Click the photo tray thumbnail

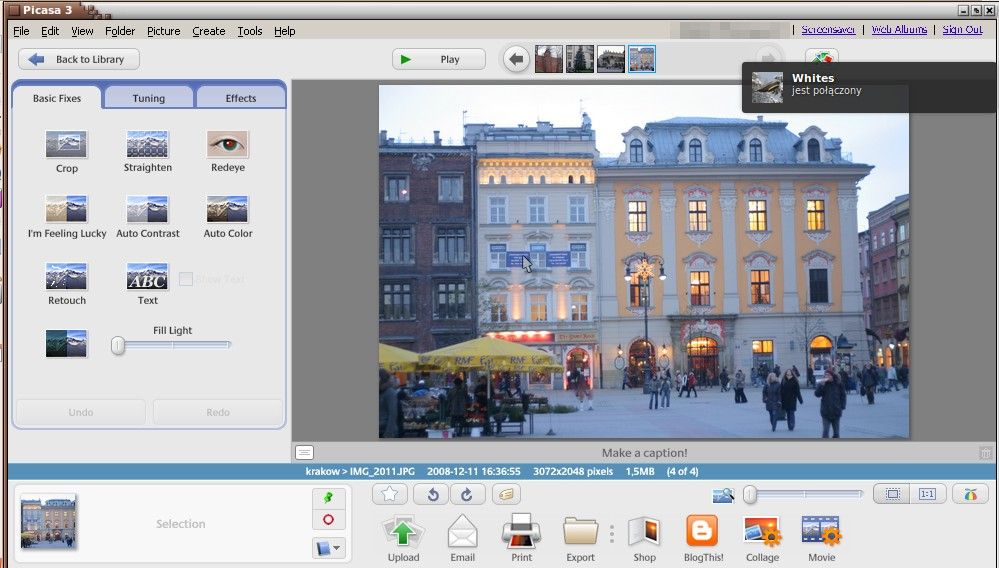[49, 521]
